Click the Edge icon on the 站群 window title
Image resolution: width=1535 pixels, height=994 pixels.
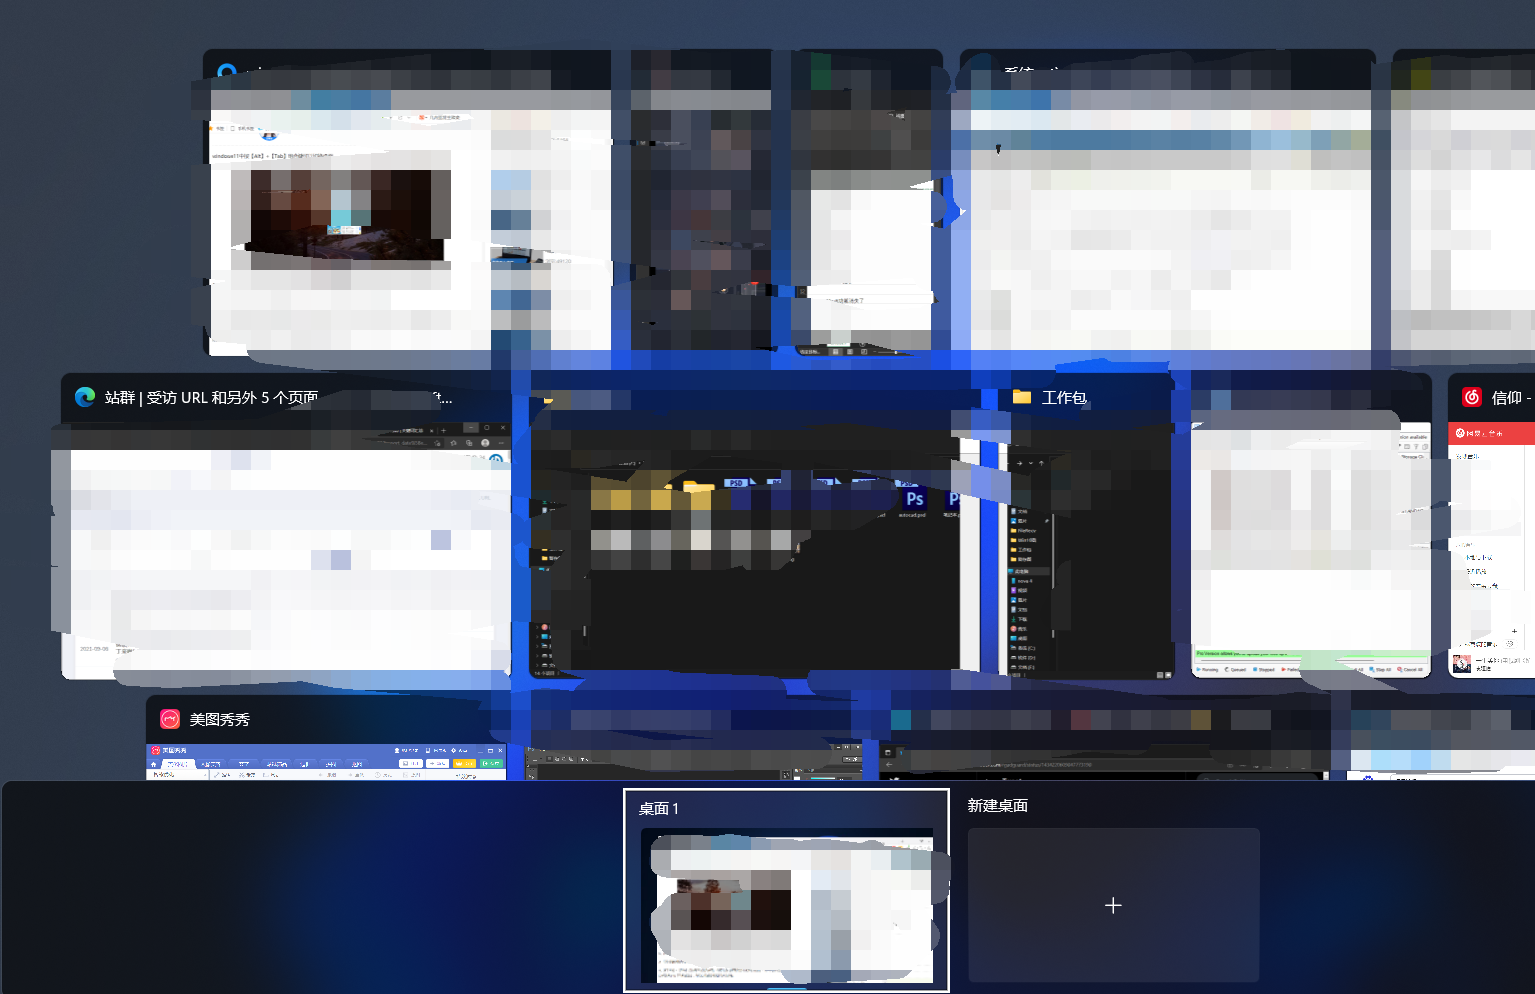tap(84, 397)
